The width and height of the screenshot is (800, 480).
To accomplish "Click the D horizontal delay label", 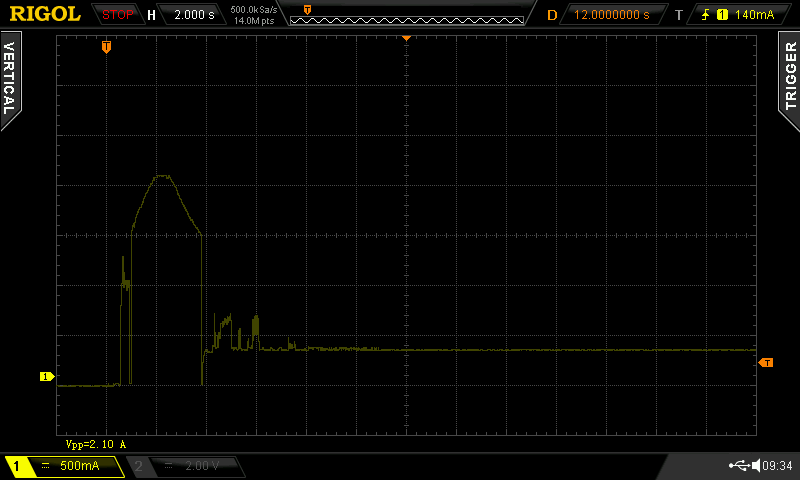I will point(552,15).
